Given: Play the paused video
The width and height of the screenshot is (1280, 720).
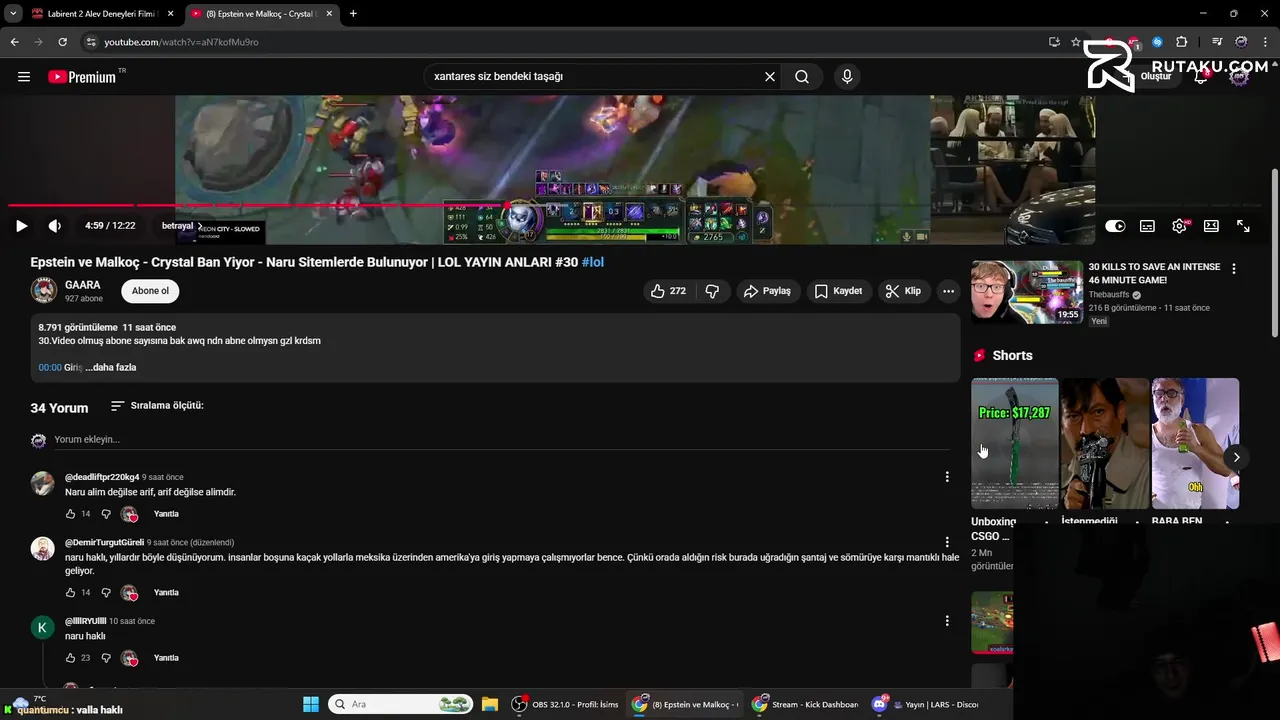Looking at the screenshot, I should click(21, 226).
